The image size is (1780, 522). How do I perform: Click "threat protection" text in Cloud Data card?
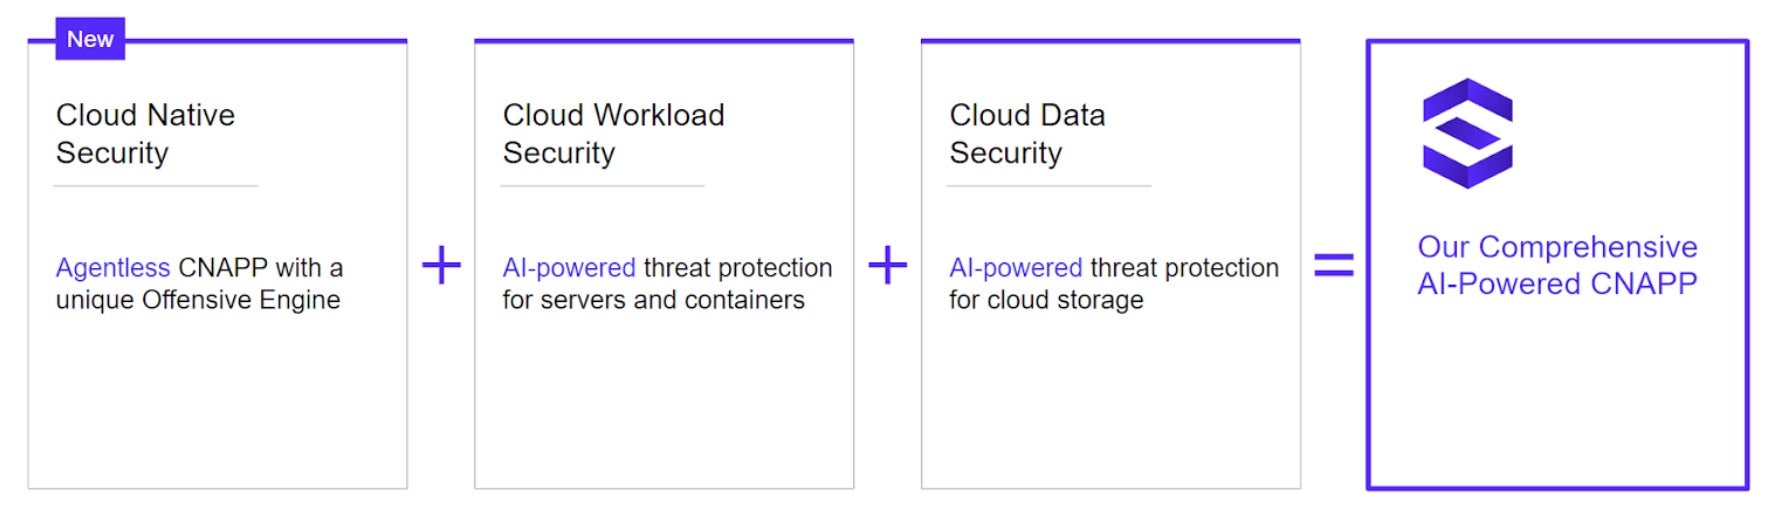pos(1185,268)
